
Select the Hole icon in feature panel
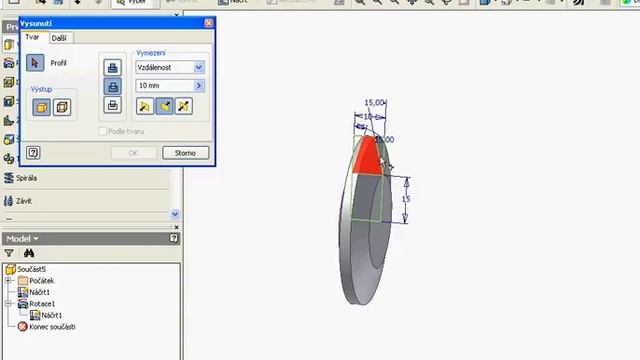[x=9, y=82]
